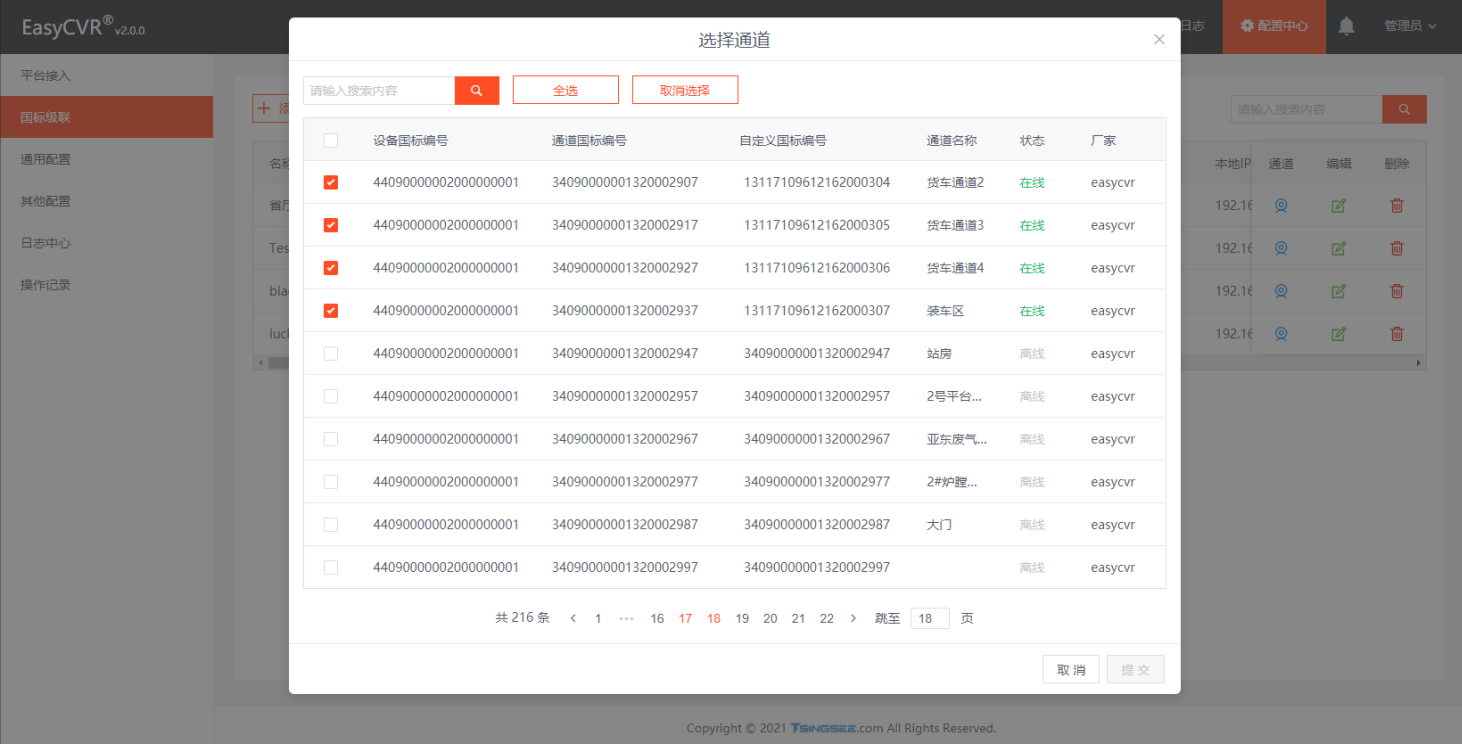The width and height of the screenshot is (1462, 744).
Task: Close the 选择通道 dialog with X
Action: (x=1159, y=39)
